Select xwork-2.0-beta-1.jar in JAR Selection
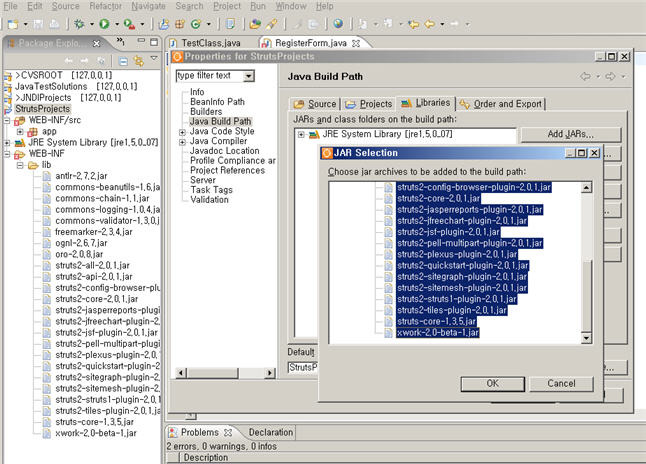This screenshot has height=464, width=646. click(438, 333)
